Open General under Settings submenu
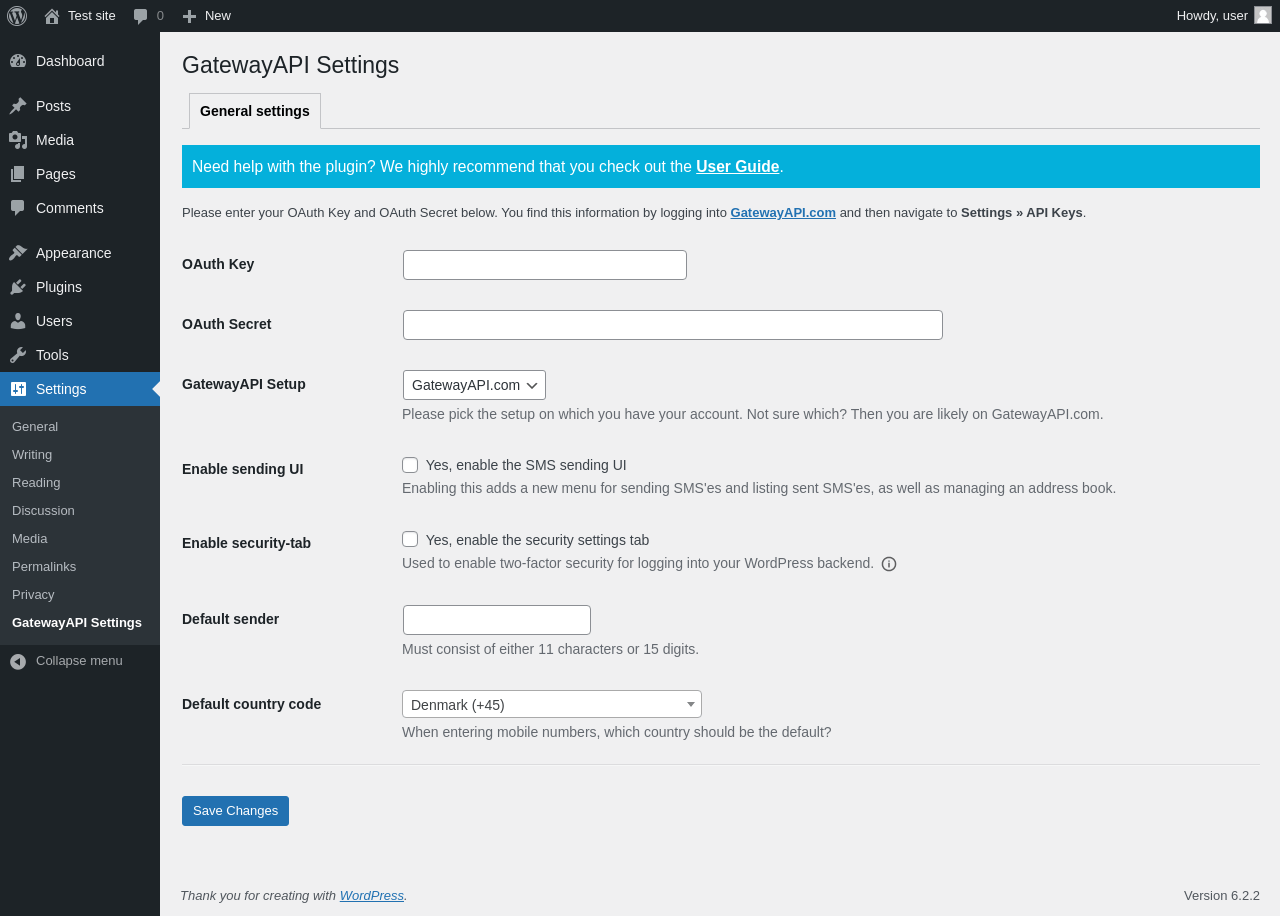The image size is (1280, 916). pos(35,426)
